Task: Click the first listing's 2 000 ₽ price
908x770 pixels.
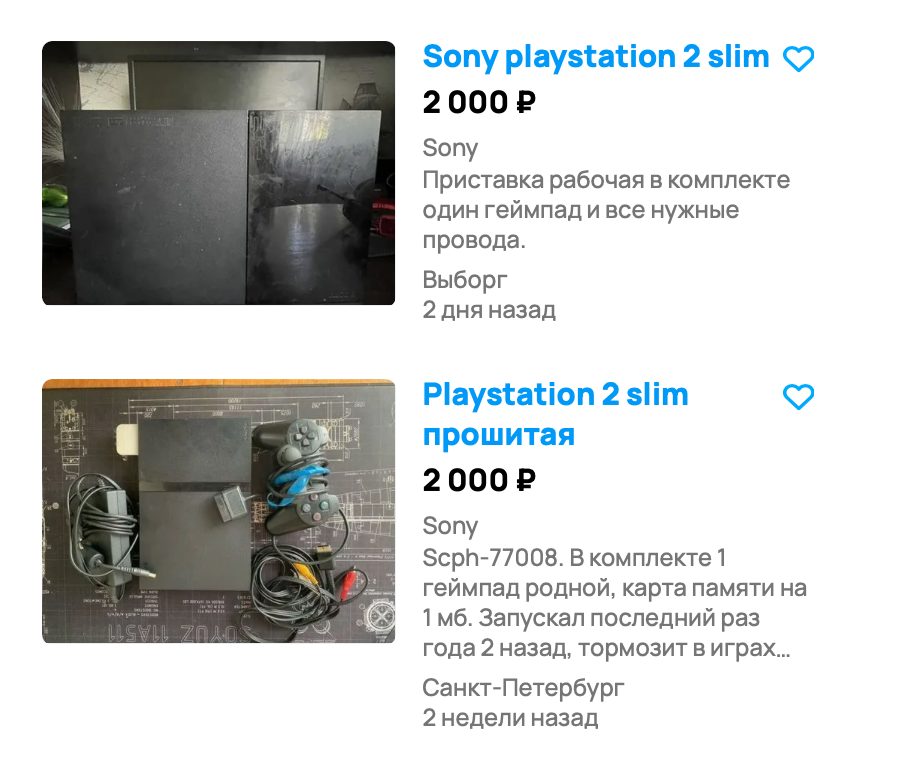Action: (x=479, y=102)
